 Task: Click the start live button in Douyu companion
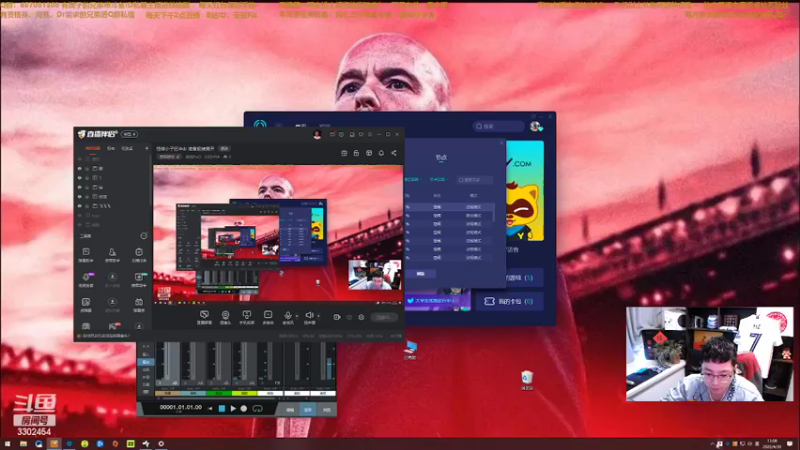[x=384, y=317]
